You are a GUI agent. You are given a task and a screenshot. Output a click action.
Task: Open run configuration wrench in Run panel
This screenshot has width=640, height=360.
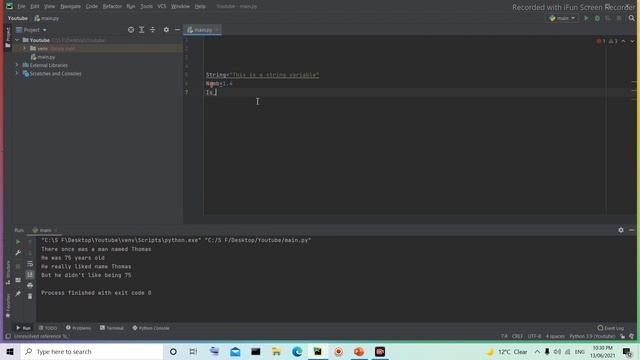tap(18, 253)
